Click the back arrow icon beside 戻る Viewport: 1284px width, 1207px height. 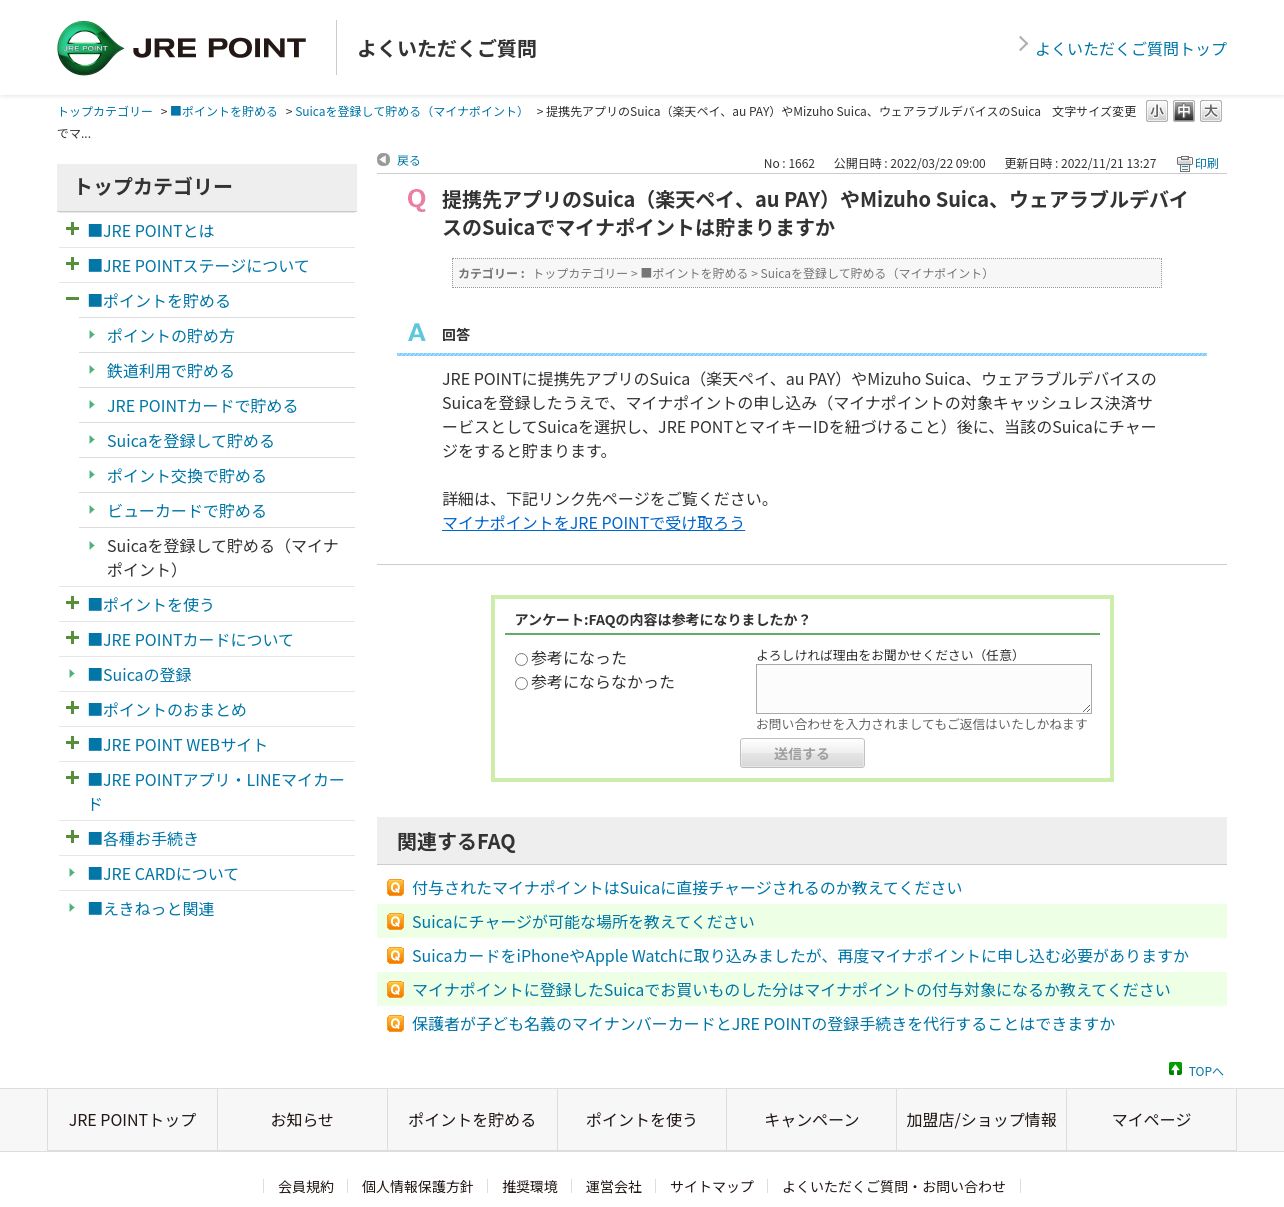[x=384, y=160]
